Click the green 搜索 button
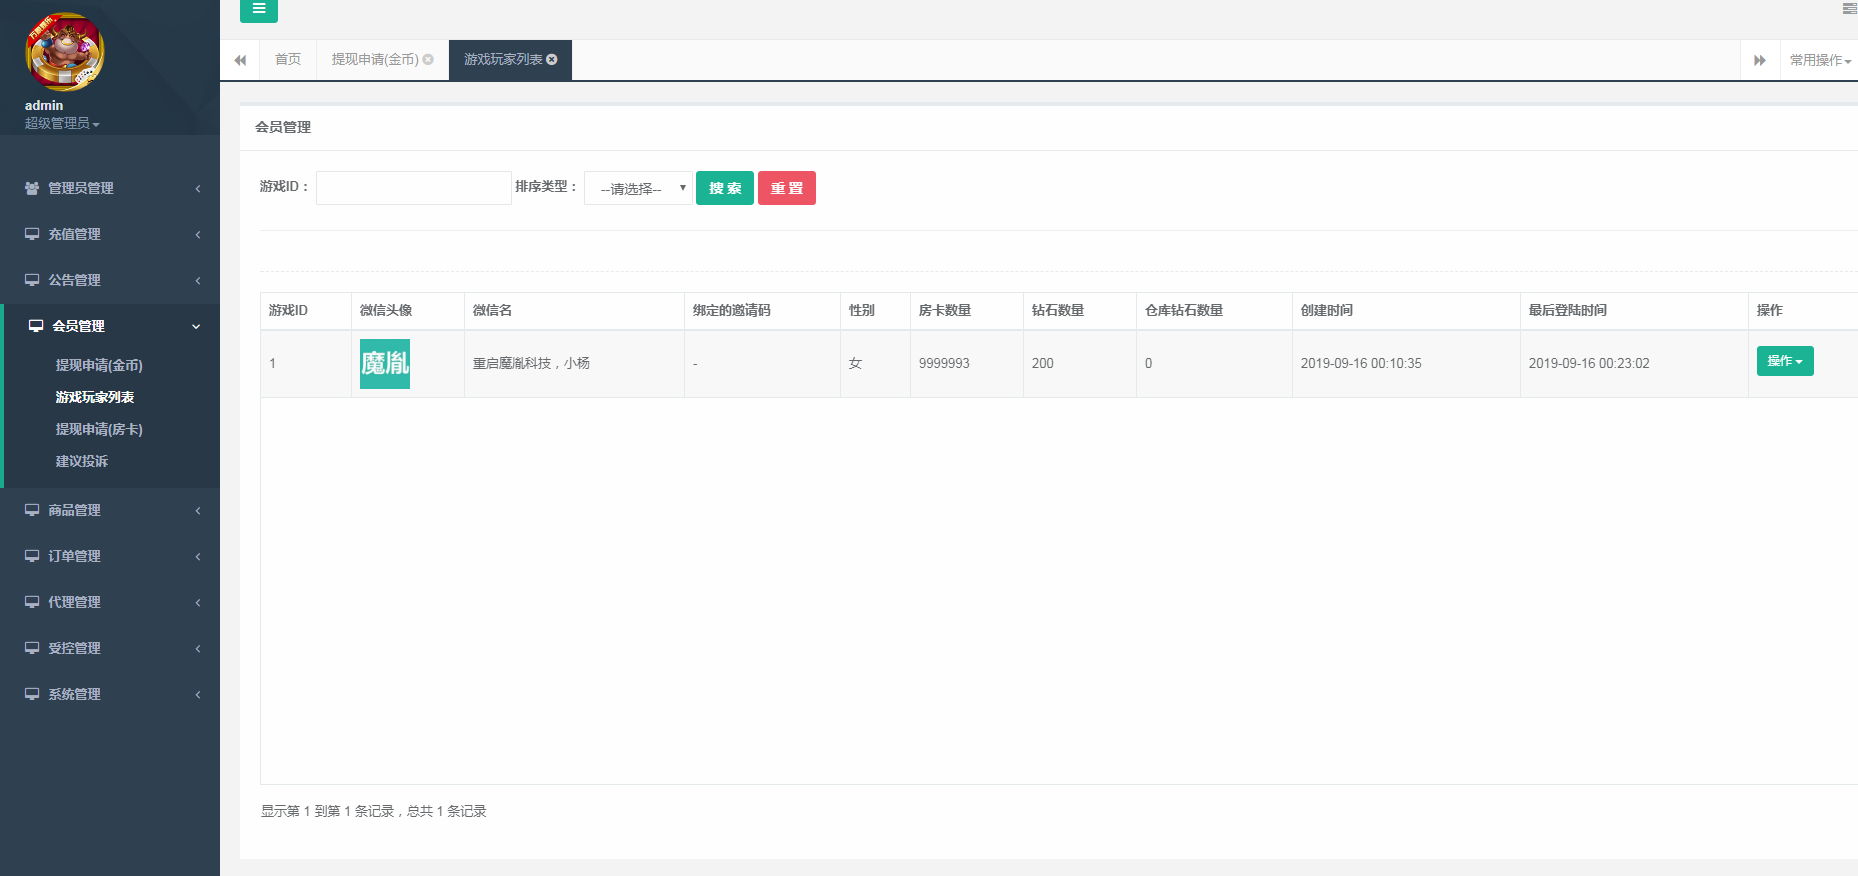Screen dimensions: 1858x876 click(724, 188)
